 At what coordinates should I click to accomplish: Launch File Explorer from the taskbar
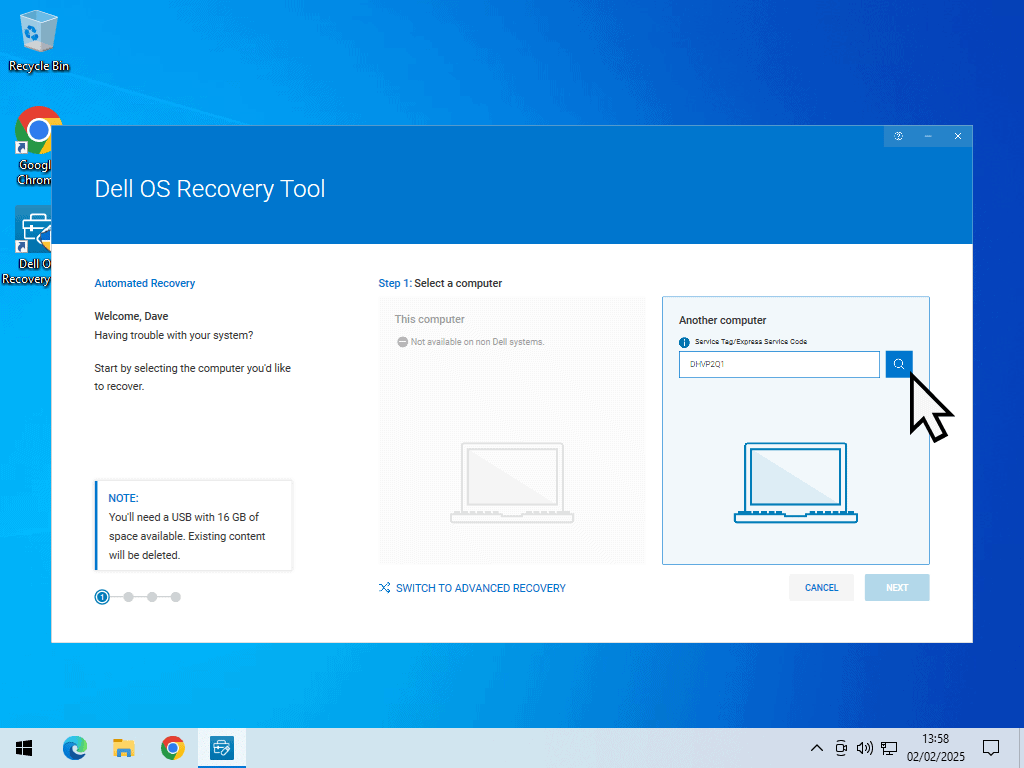point(124,748)
